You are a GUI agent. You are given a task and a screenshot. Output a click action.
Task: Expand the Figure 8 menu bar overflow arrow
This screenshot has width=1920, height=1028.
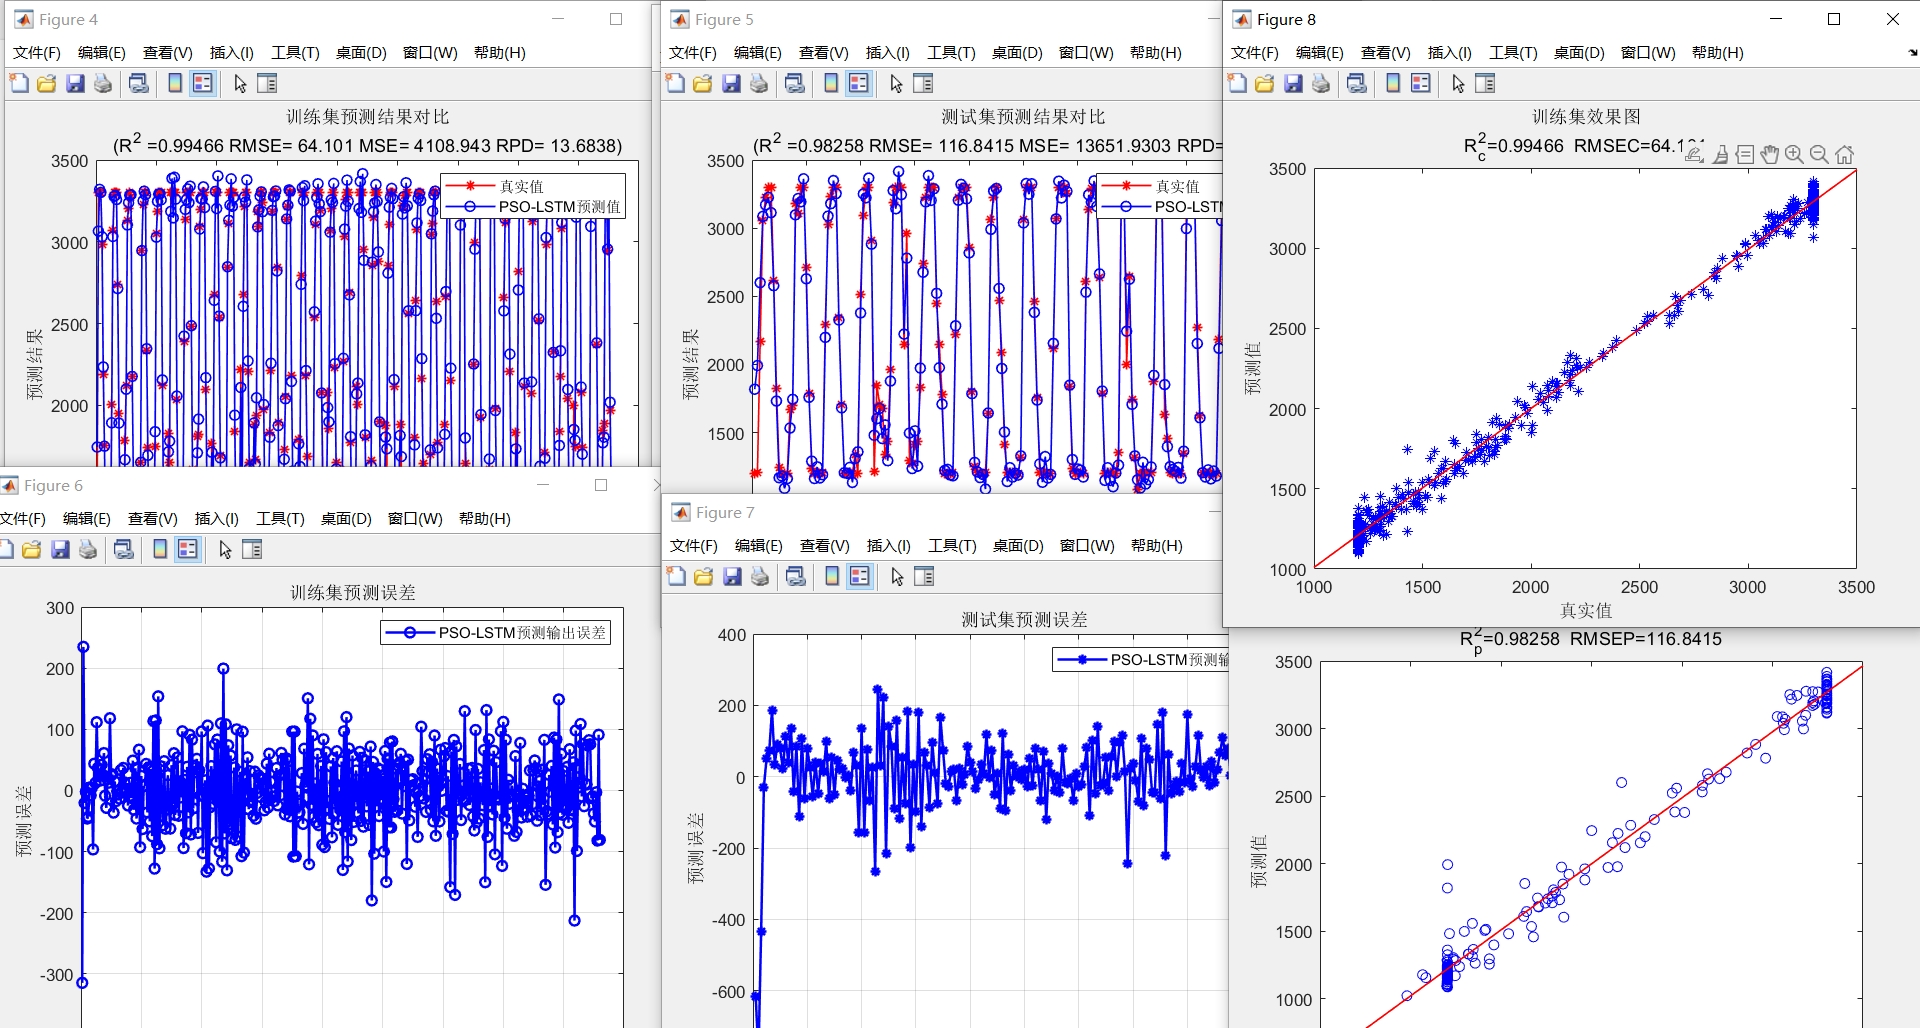point(1912,53)
